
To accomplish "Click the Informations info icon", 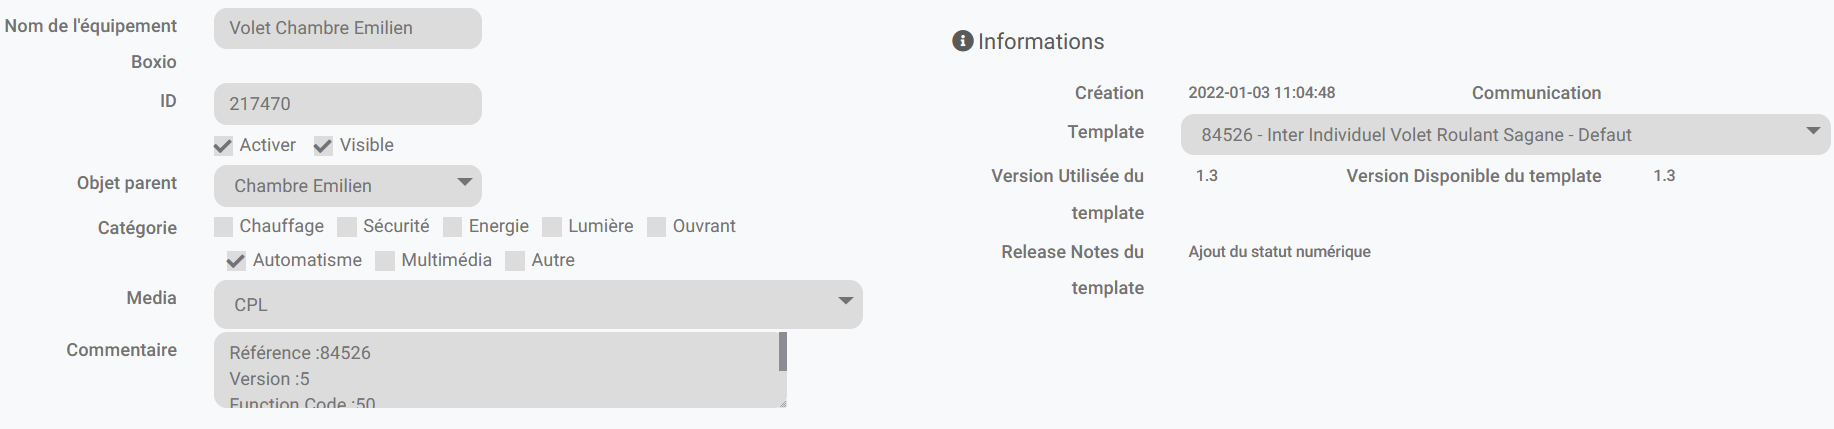I will [963, 41].
